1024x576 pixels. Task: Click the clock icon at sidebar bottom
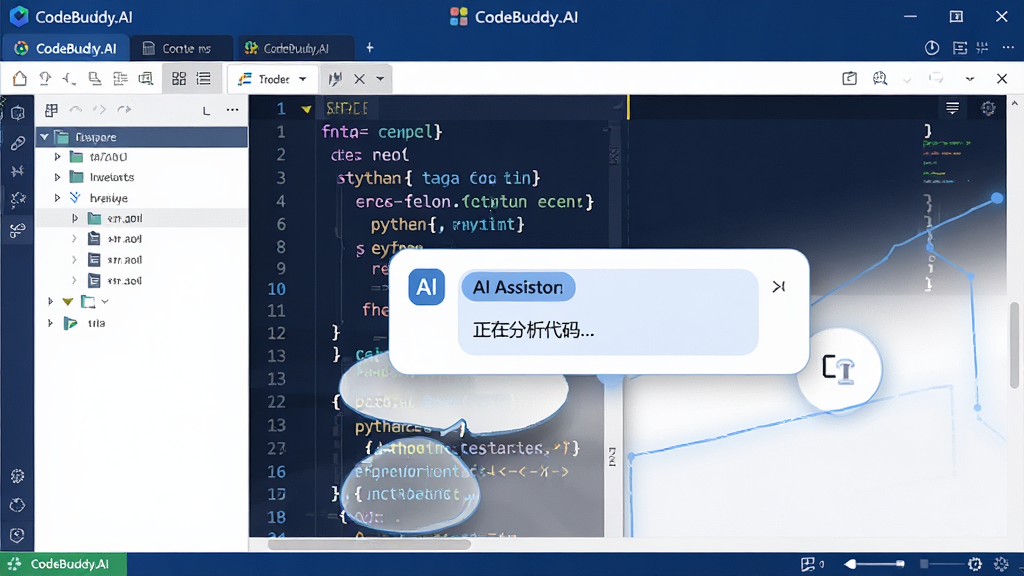pos(18,536)
